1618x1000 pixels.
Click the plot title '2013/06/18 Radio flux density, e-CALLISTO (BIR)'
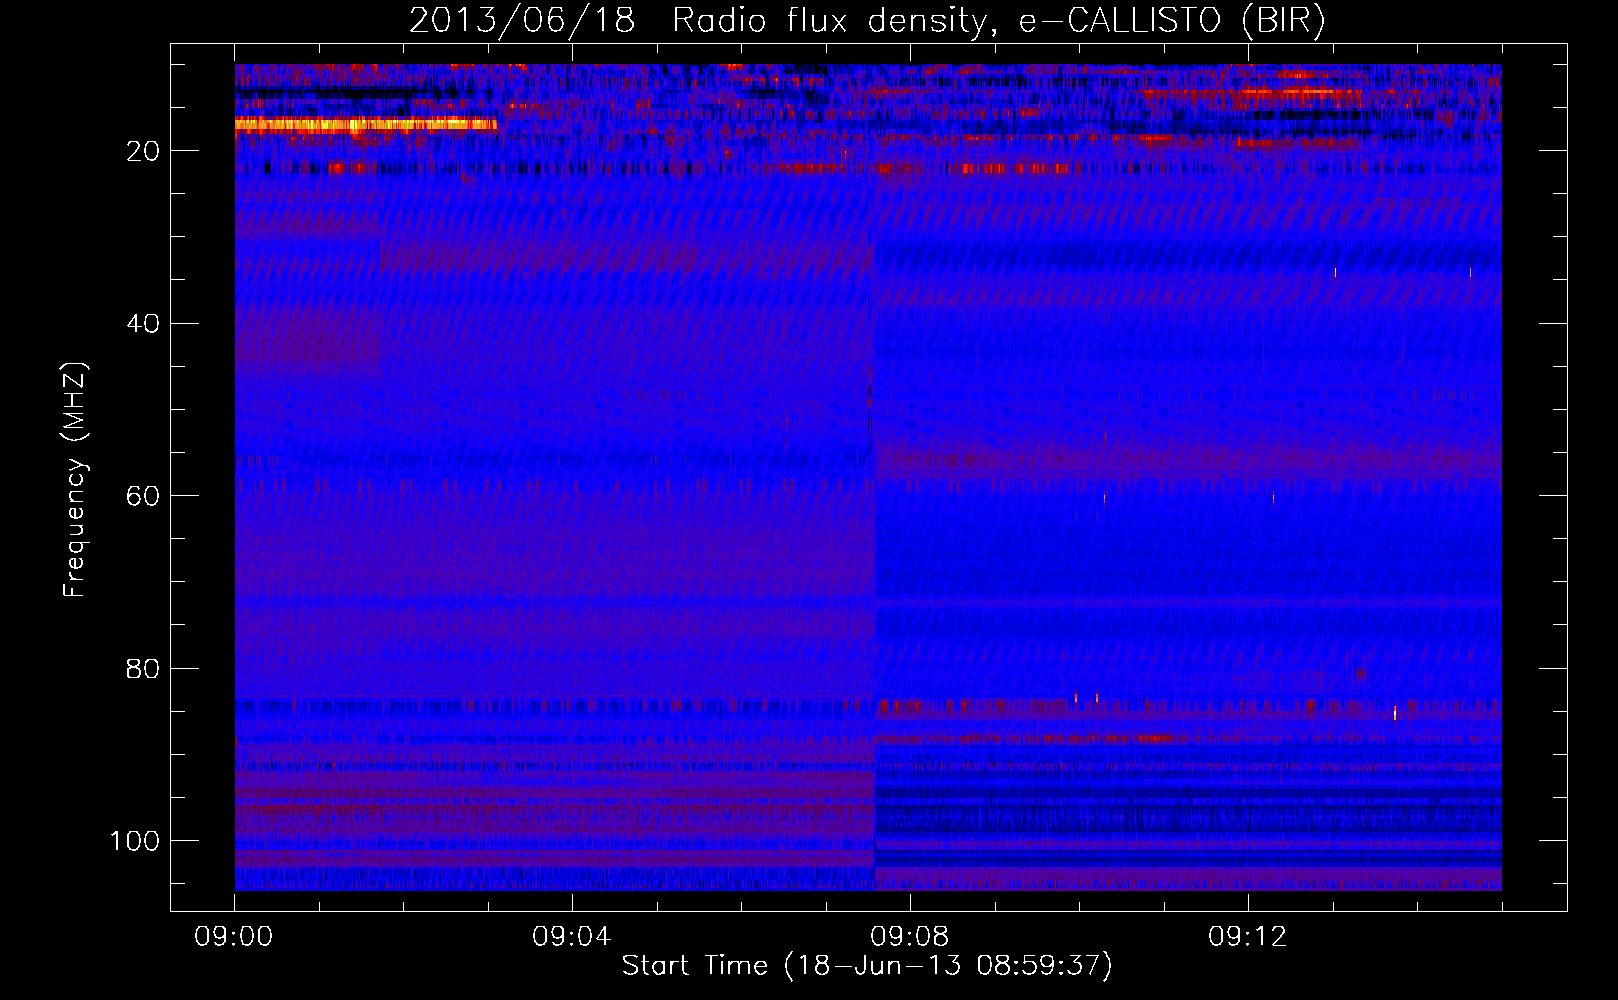(x=867, y=21)
